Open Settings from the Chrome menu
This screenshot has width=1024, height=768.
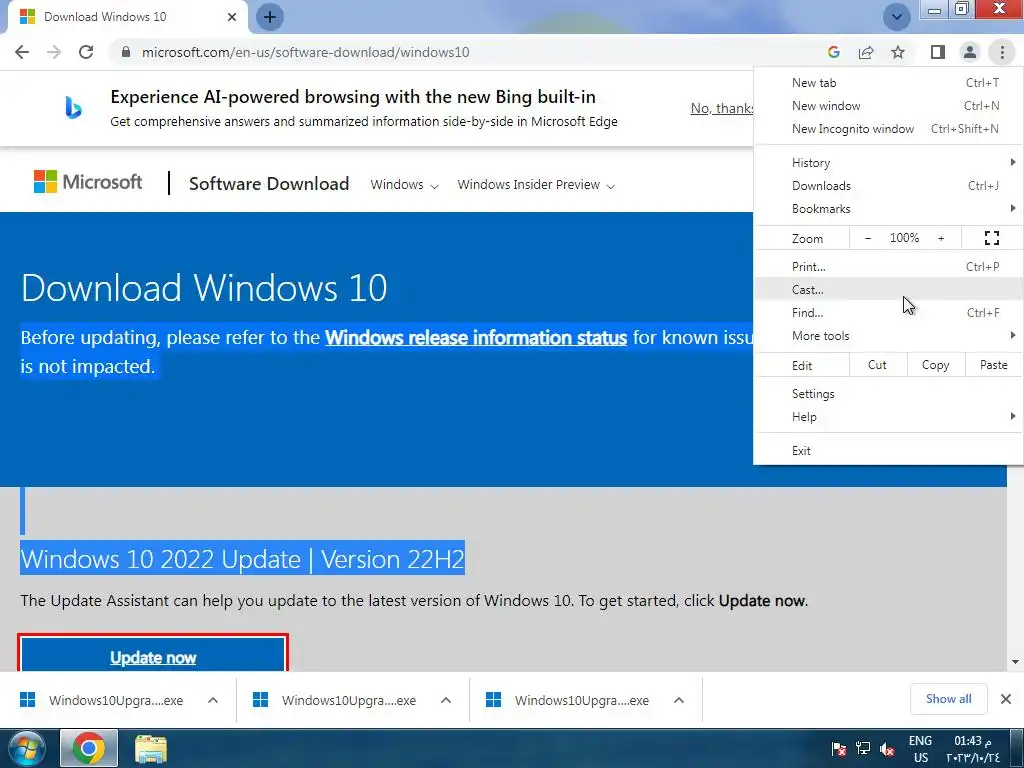(889, 394)
